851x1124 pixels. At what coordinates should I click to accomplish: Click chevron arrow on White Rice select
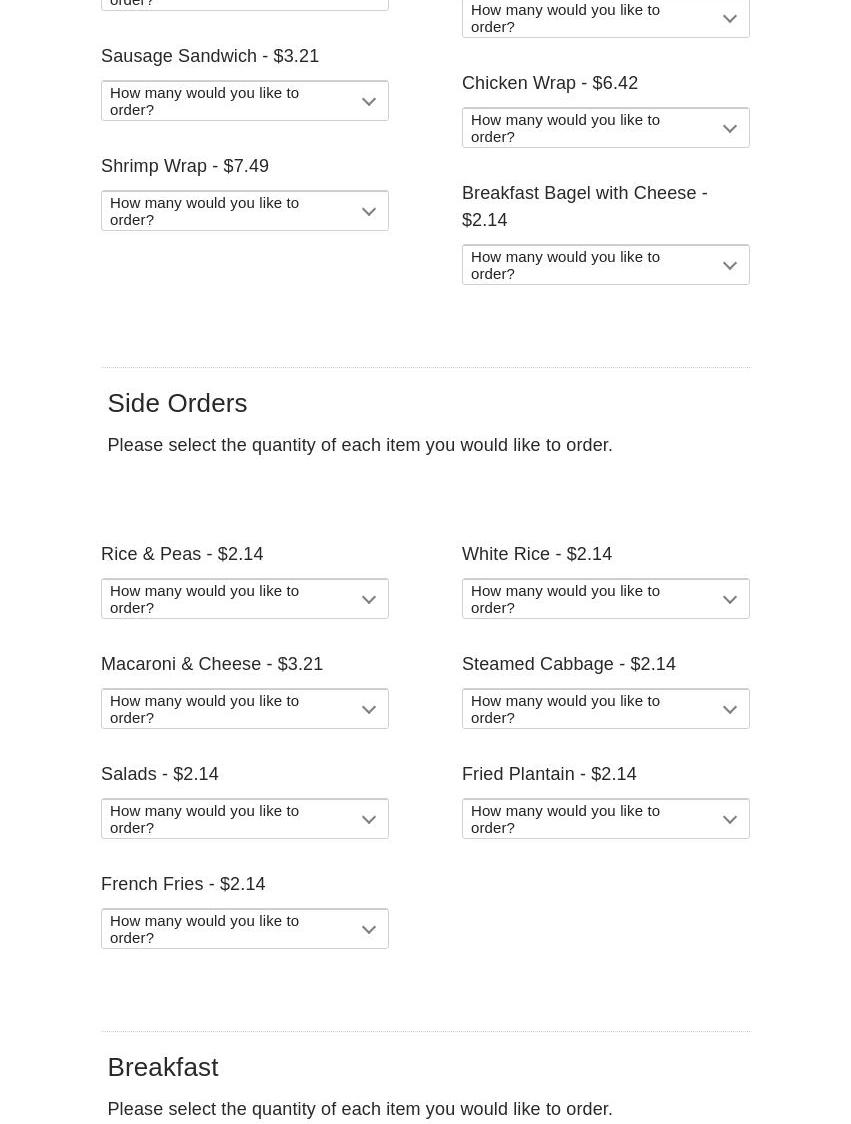click(730, 600)
